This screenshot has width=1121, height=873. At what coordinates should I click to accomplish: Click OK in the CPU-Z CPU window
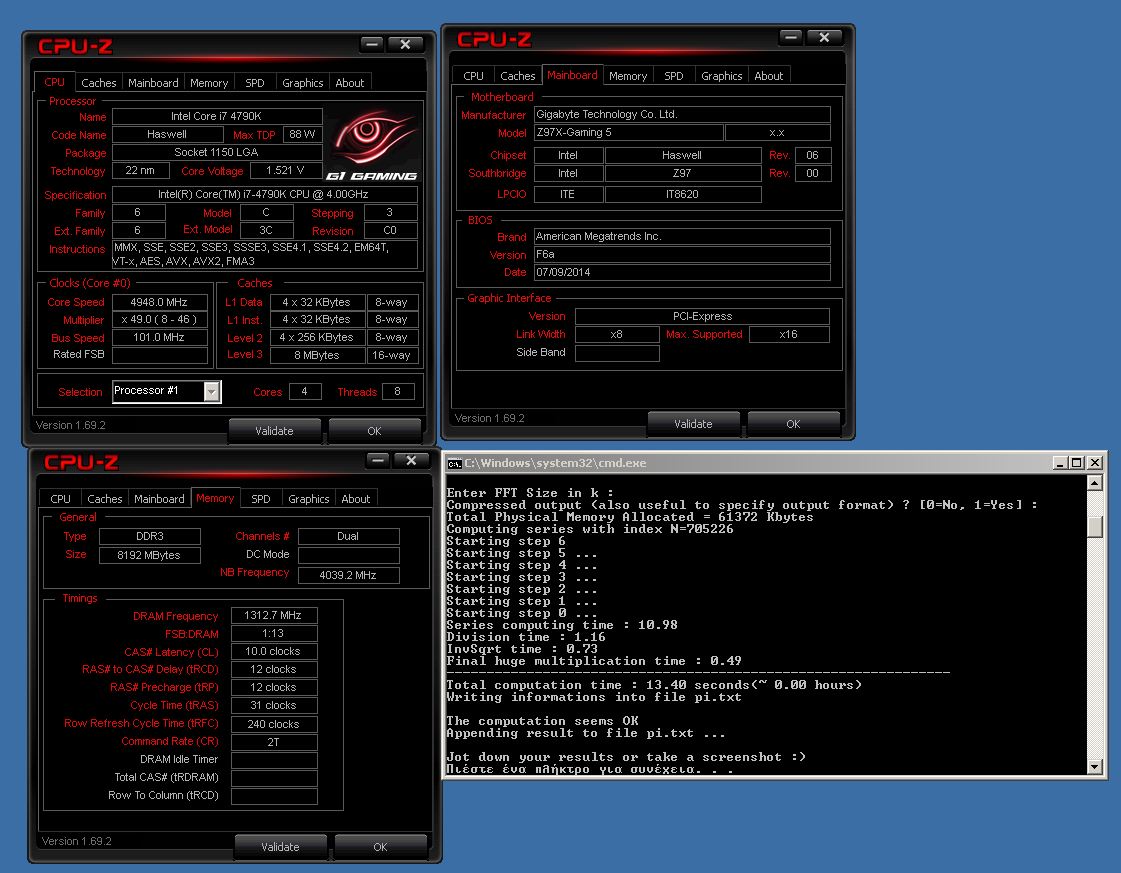tap(375, 431)
